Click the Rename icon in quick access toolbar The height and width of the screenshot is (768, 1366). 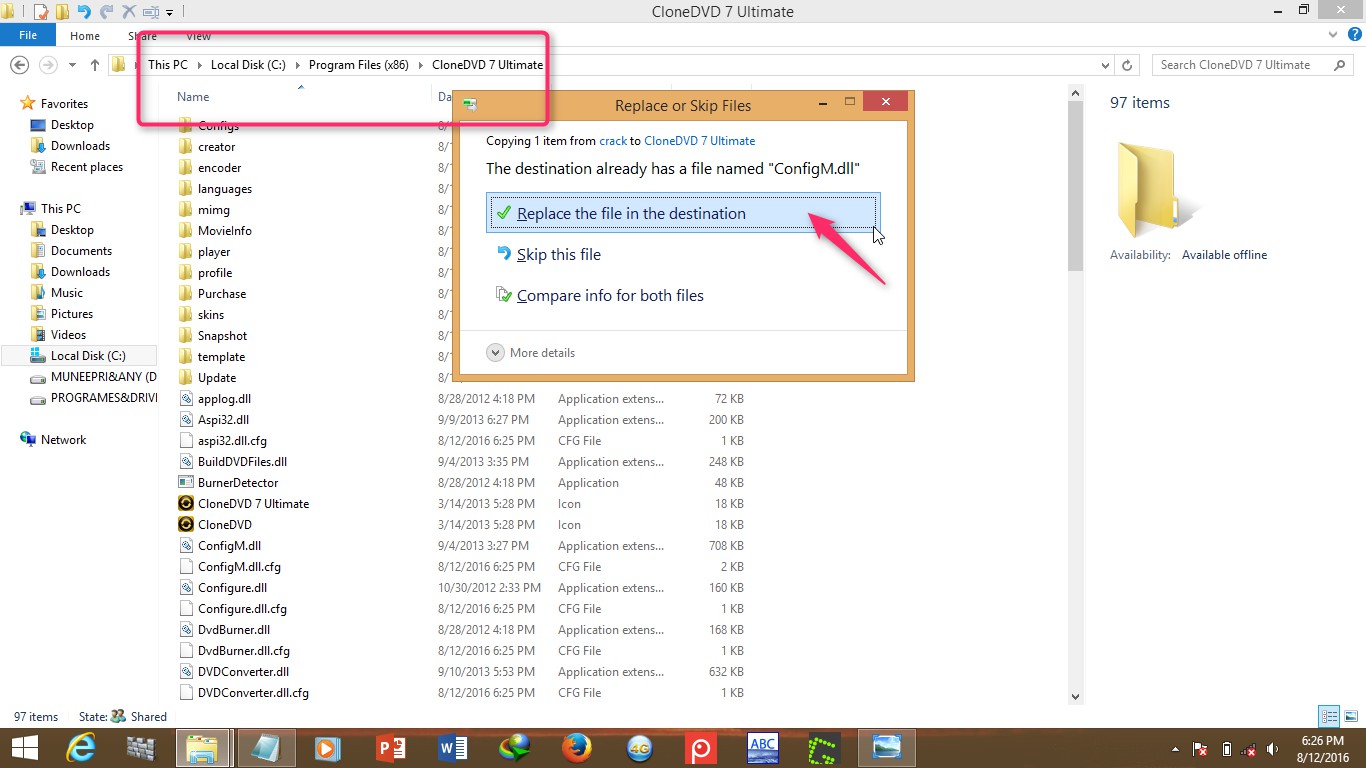click(x=151, y=12)
